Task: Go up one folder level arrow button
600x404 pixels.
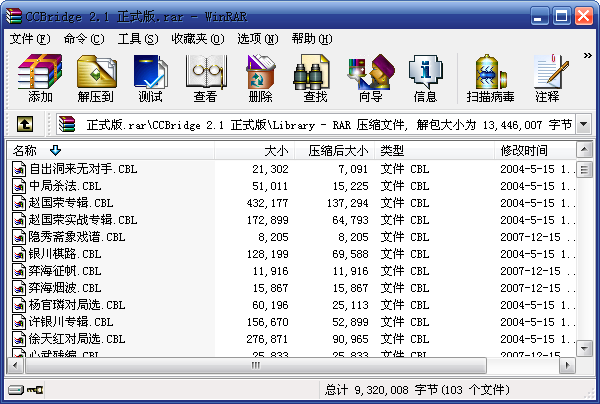Action: click(x=25, y=124)
